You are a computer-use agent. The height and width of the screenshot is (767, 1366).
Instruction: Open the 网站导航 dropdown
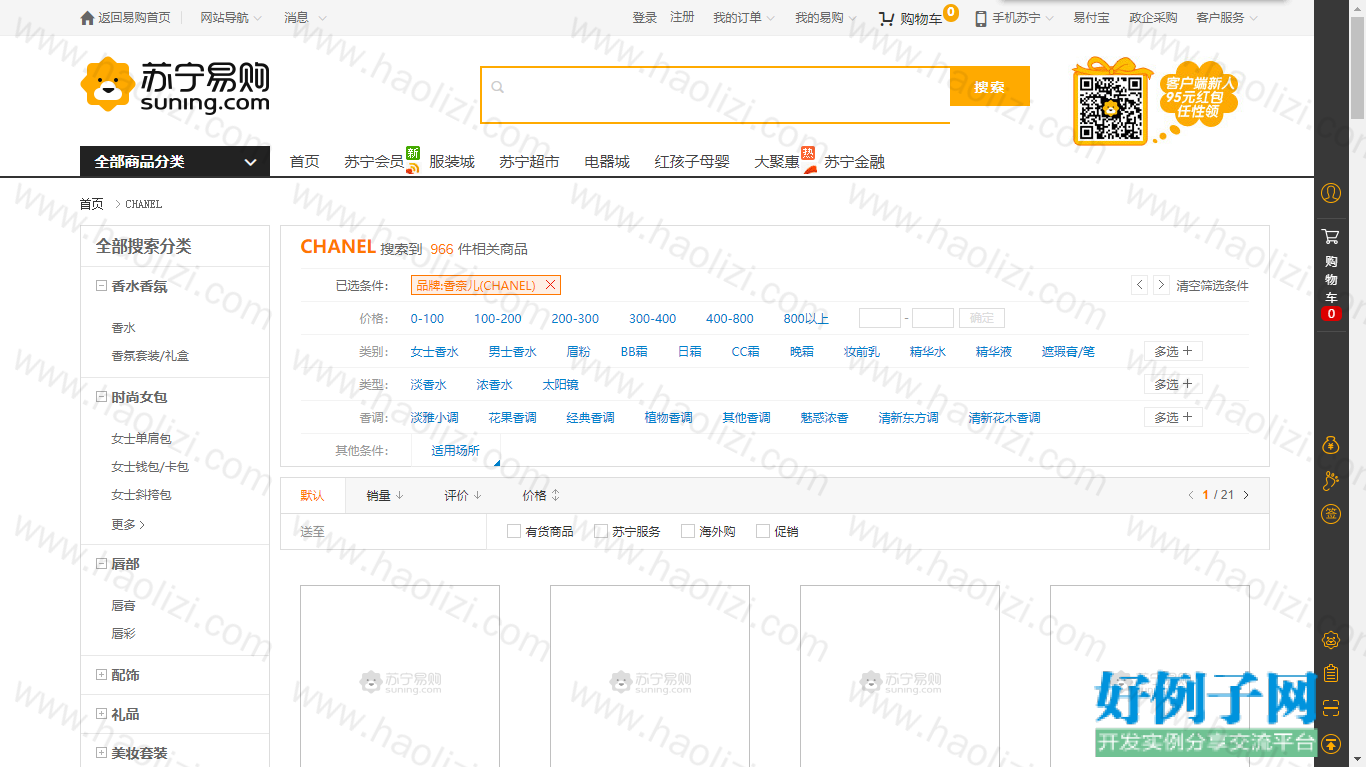point(231,18)
